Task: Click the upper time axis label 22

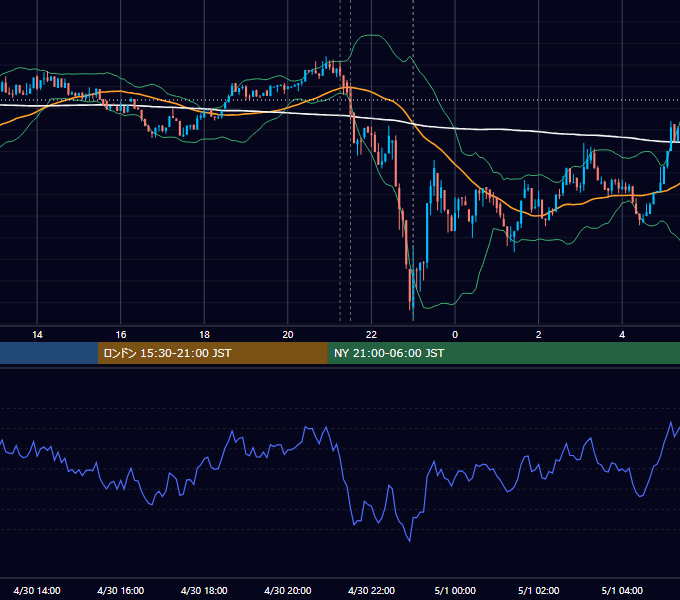Action: pos(371,335)
